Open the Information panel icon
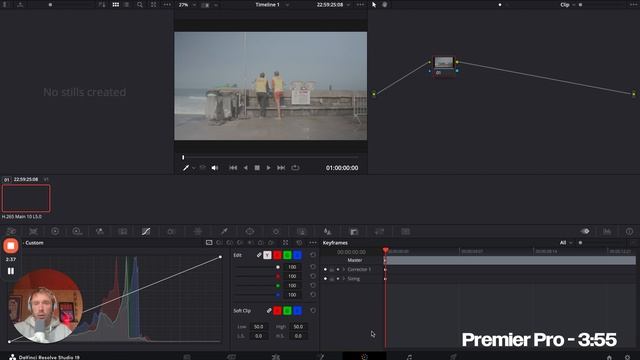 [629, 231]
